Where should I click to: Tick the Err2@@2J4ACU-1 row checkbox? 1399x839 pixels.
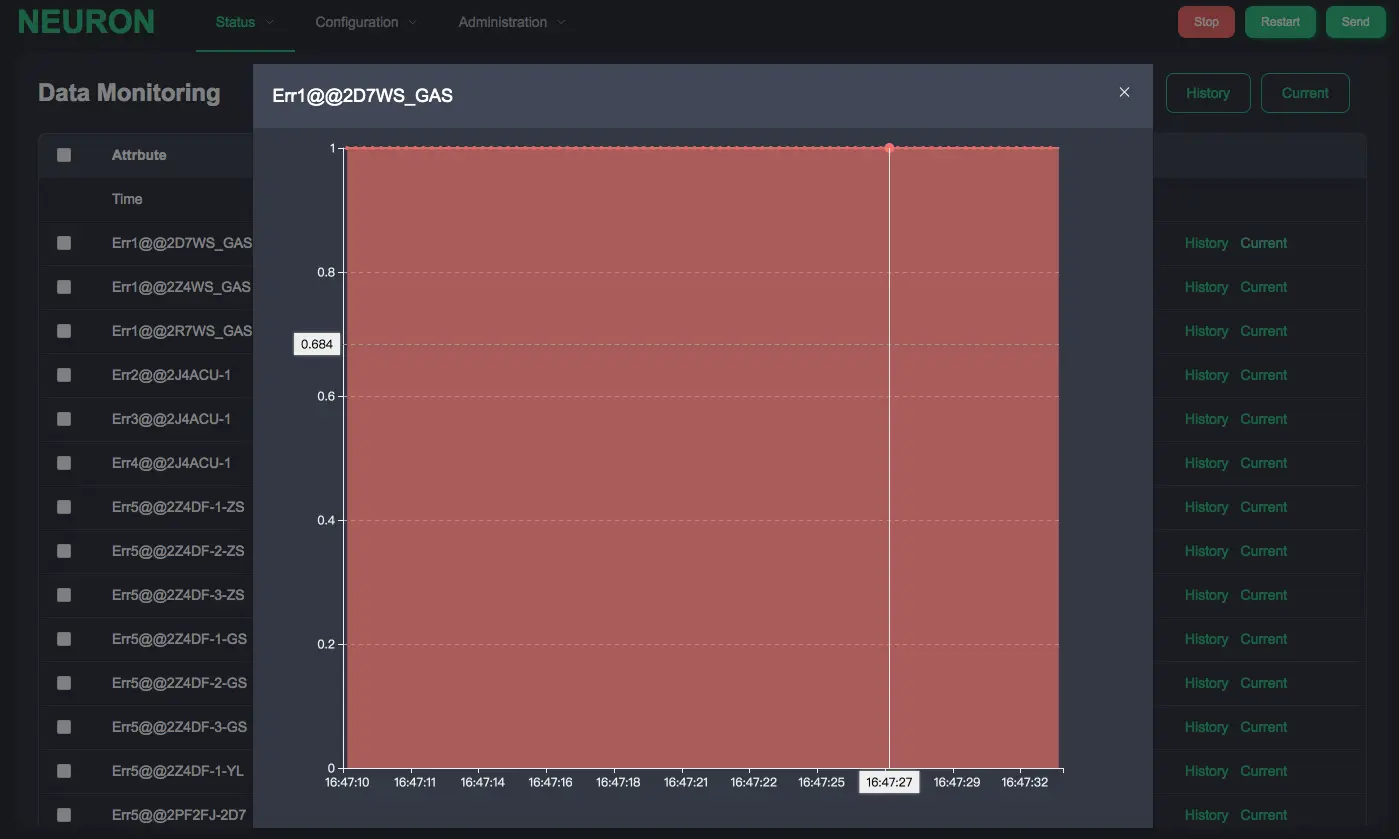point(64,375)
